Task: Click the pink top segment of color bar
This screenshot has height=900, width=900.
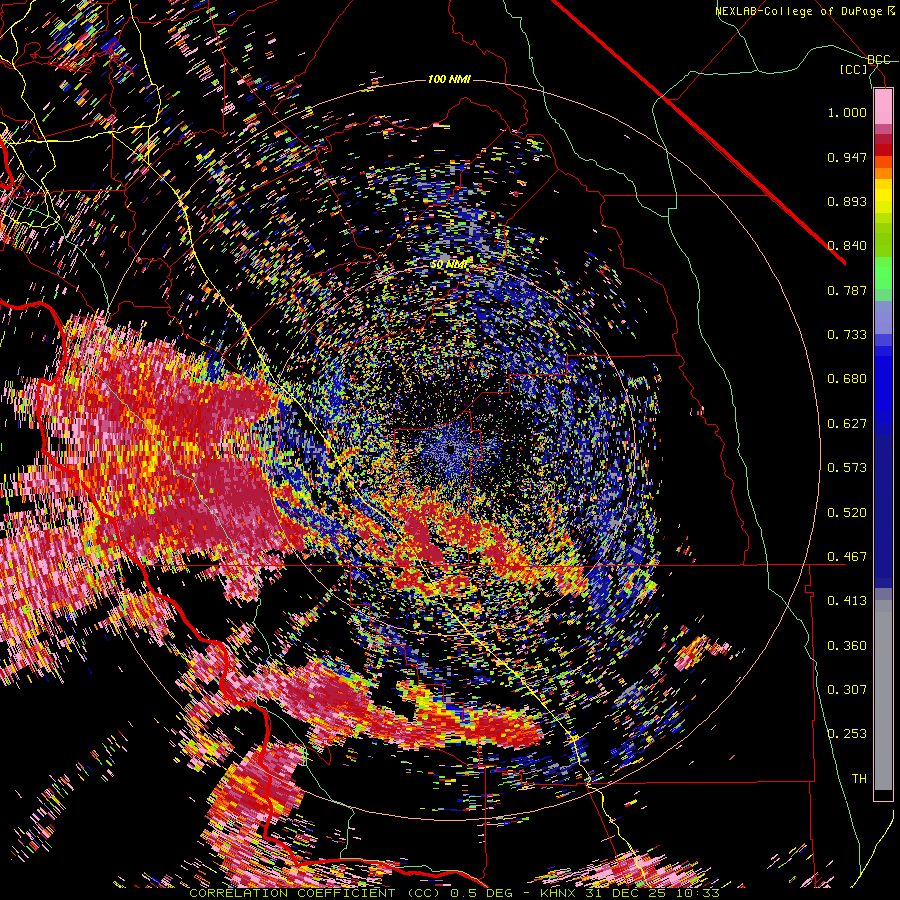Action: point(883,106)
